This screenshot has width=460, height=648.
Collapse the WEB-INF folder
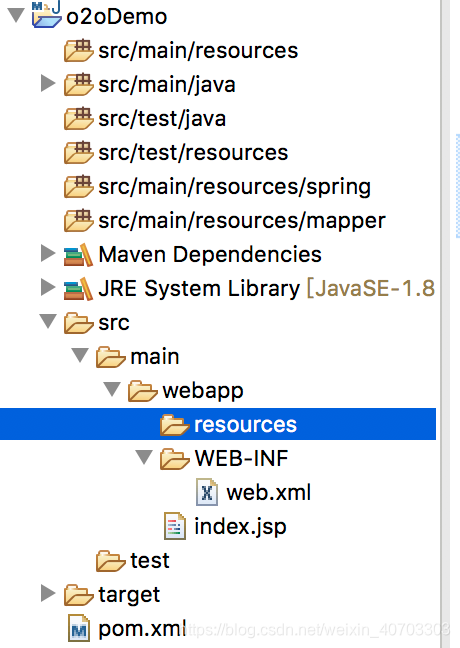[144, 457]
